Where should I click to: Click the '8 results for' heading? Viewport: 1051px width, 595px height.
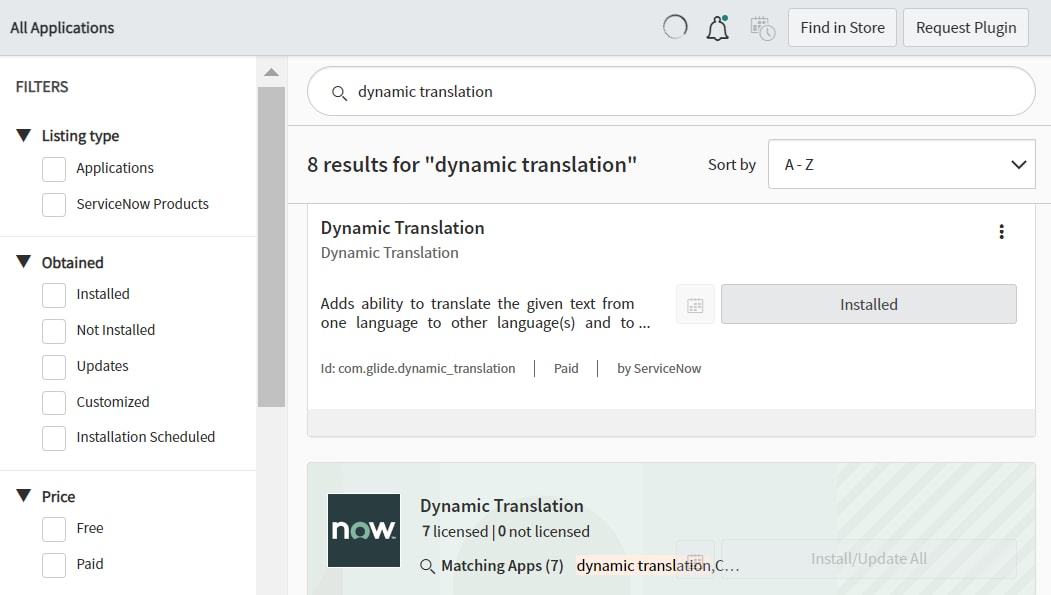[472, 165]
